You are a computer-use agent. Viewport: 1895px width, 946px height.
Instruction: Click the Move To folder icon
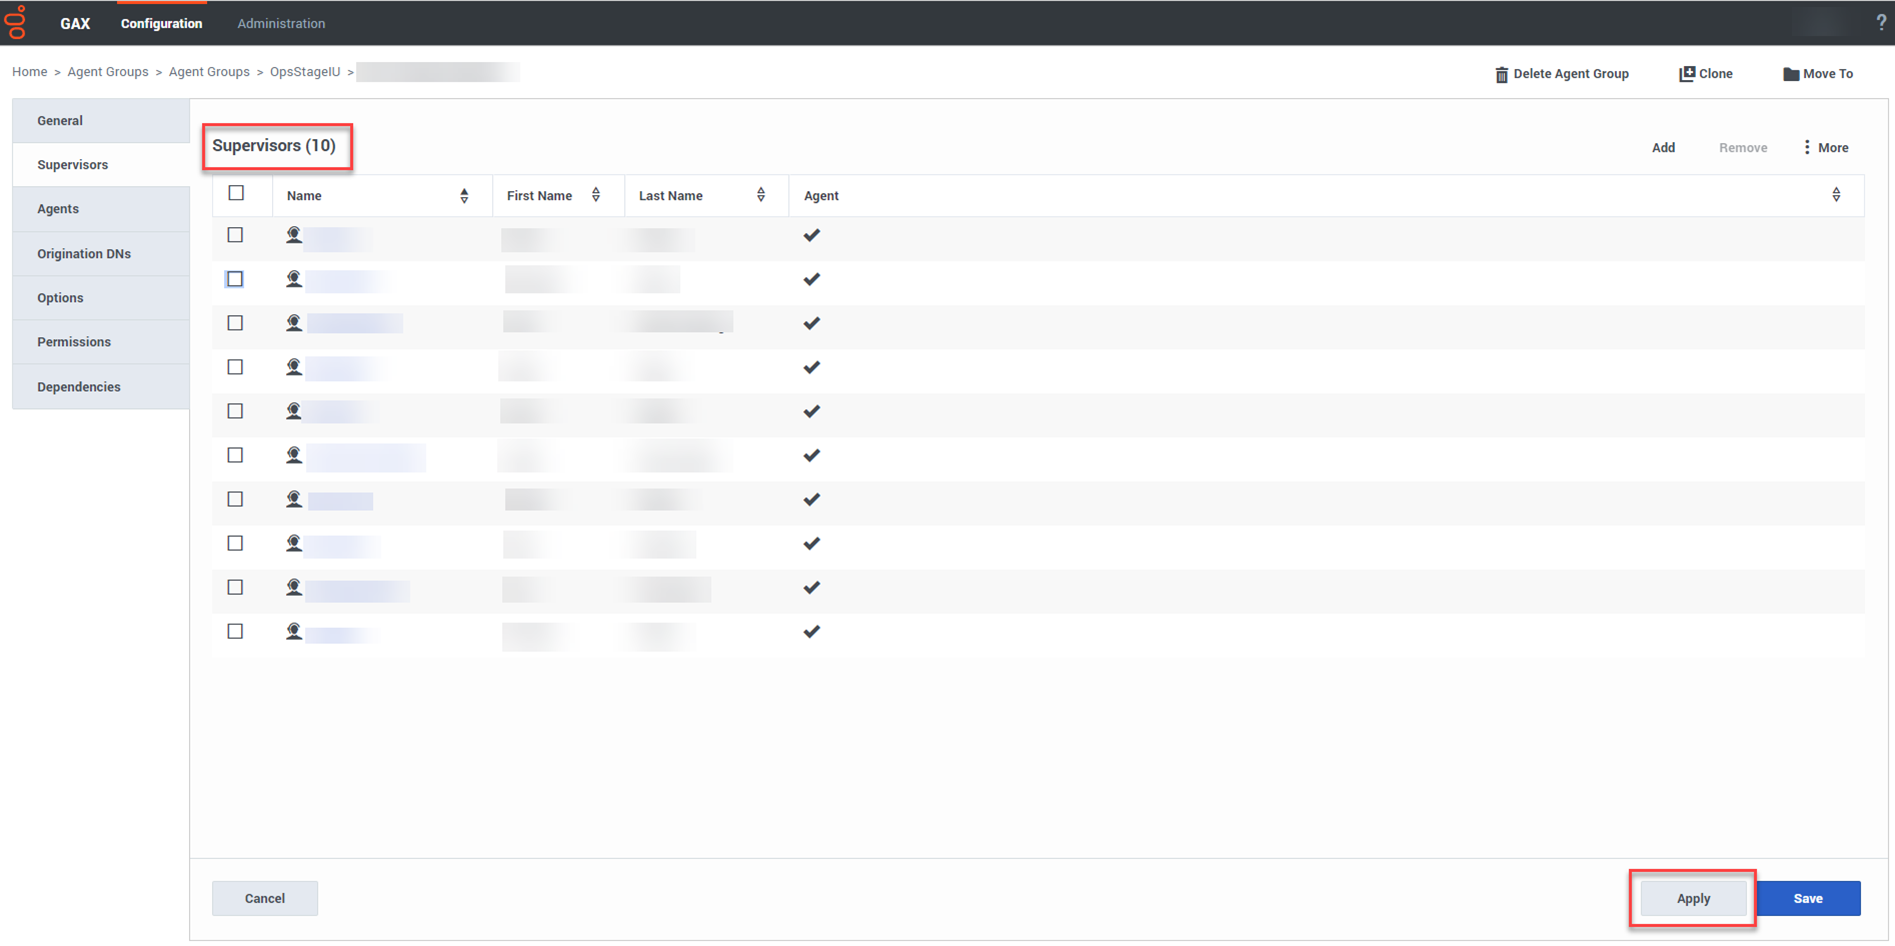[x=1790, y=74]
